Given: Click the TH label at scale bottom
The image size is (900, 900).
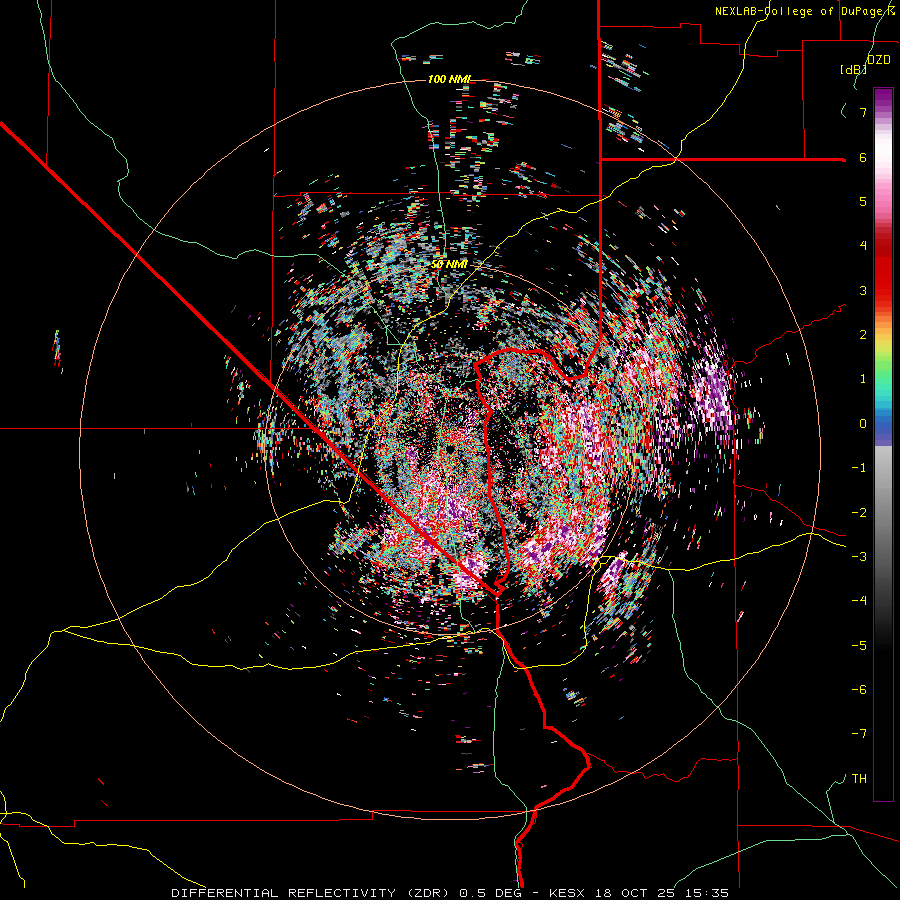Looking at the screenshot, I should pos(859,779).
